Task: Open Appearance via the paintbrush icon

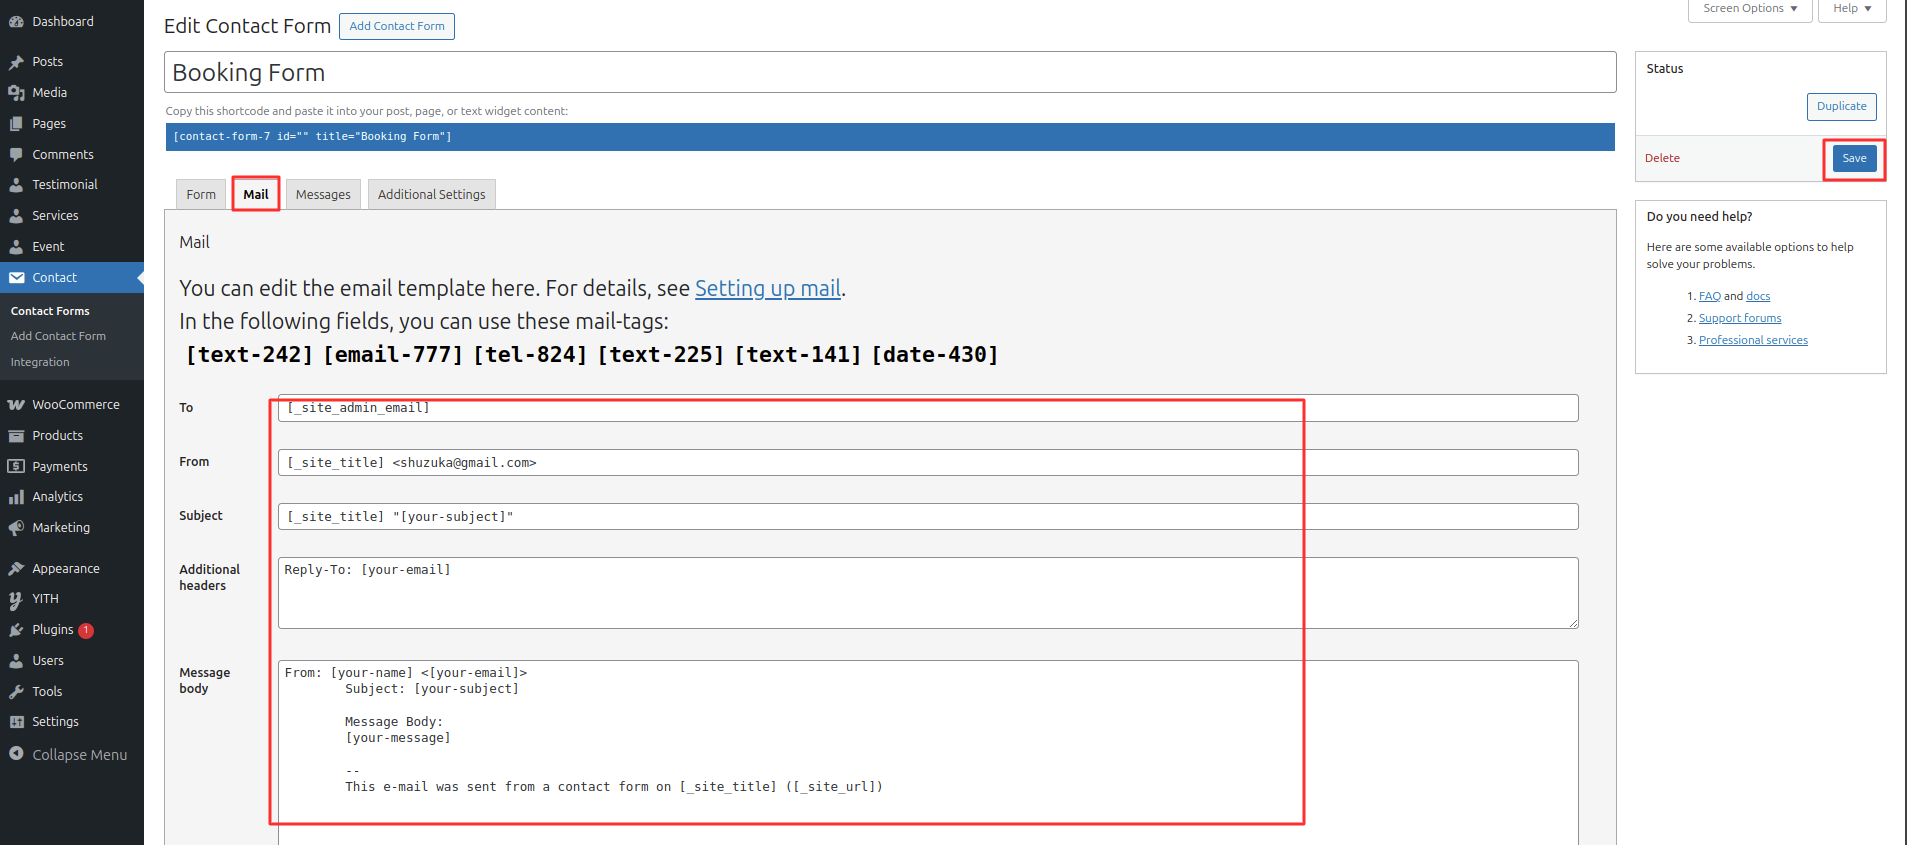Action: point(16,569)
